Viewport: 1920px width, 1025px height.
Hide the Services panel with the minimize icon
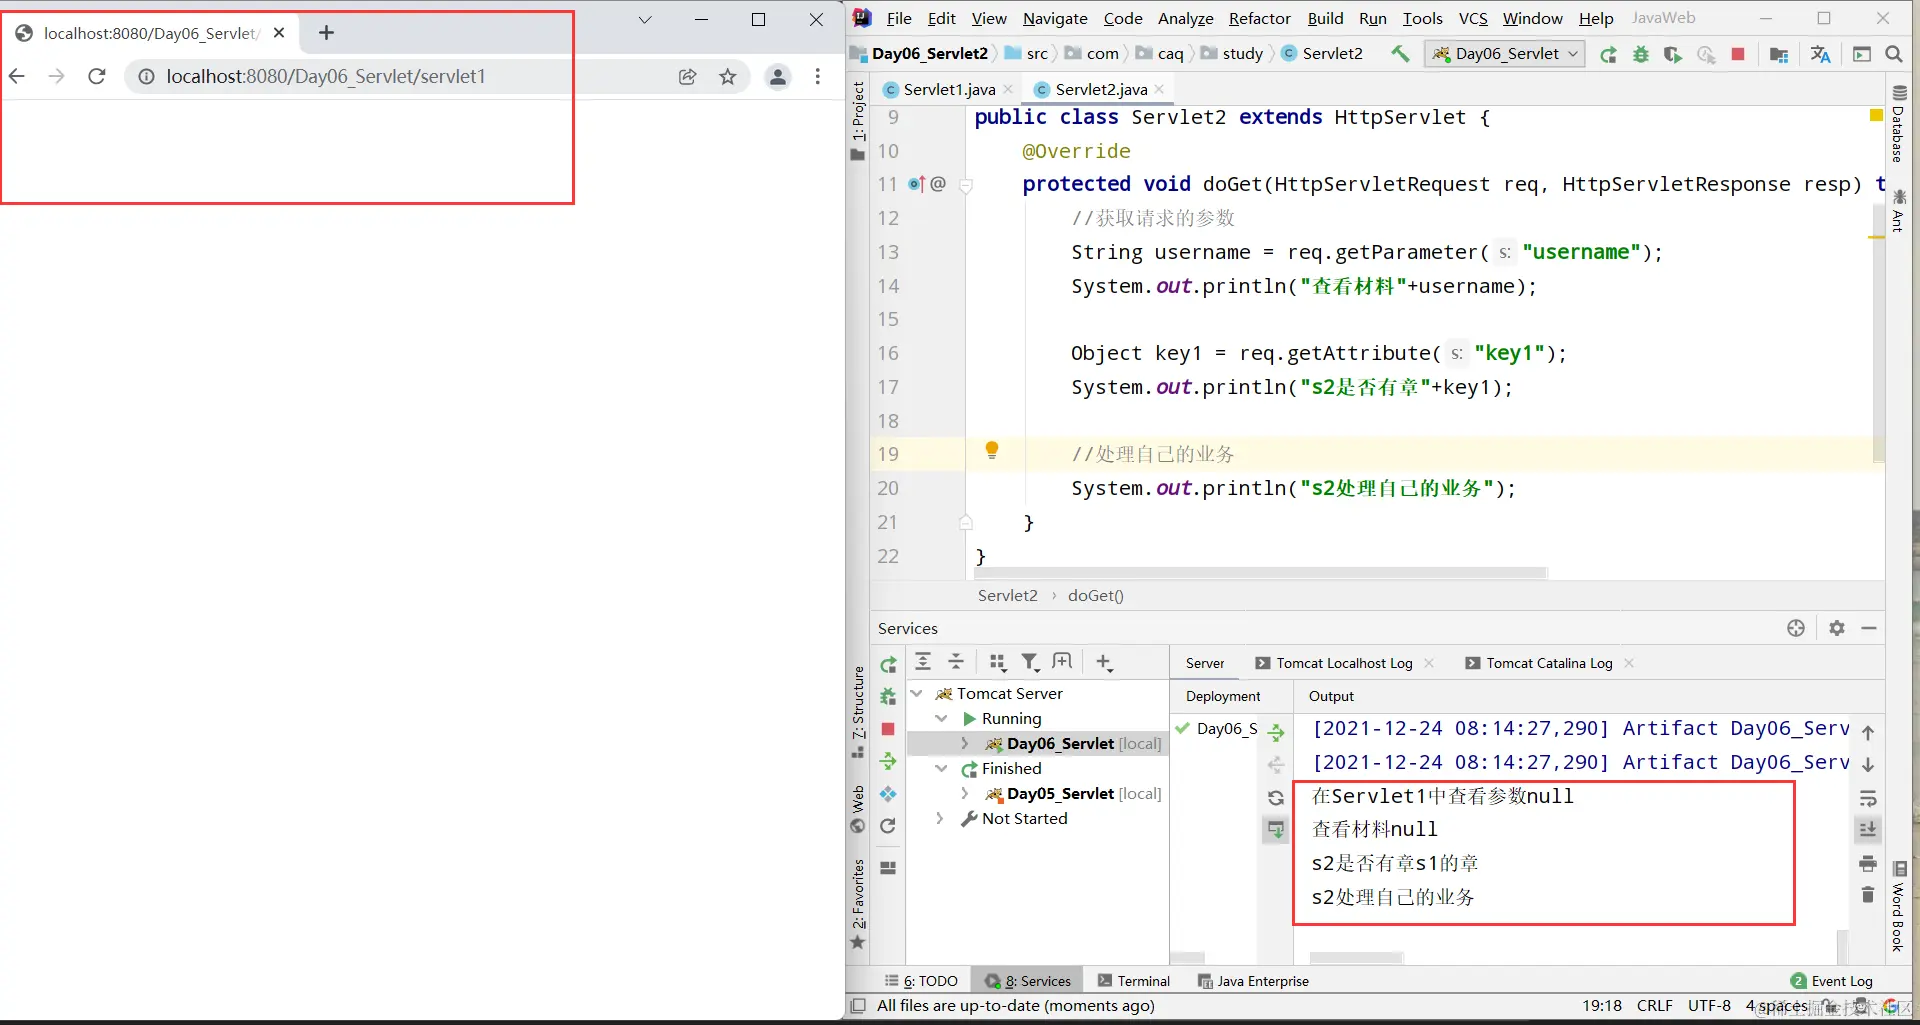coord(1869,628)
